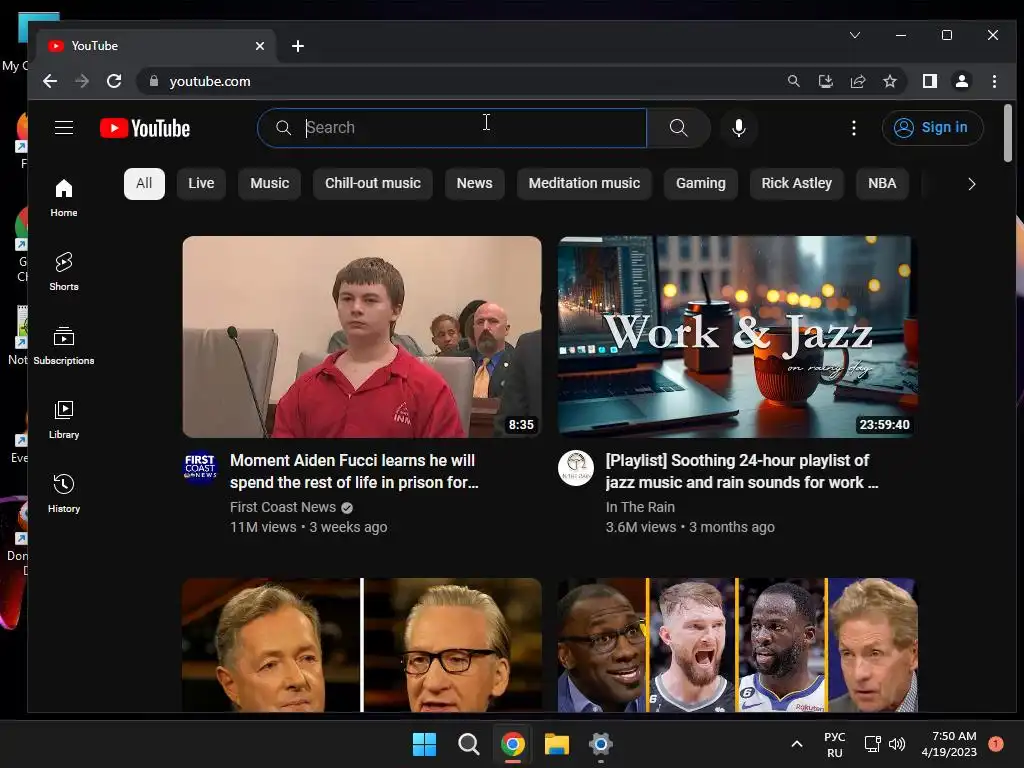Select the Rick Astley chip
Viewport: 1024px width, 768px height.
[797, 184]
